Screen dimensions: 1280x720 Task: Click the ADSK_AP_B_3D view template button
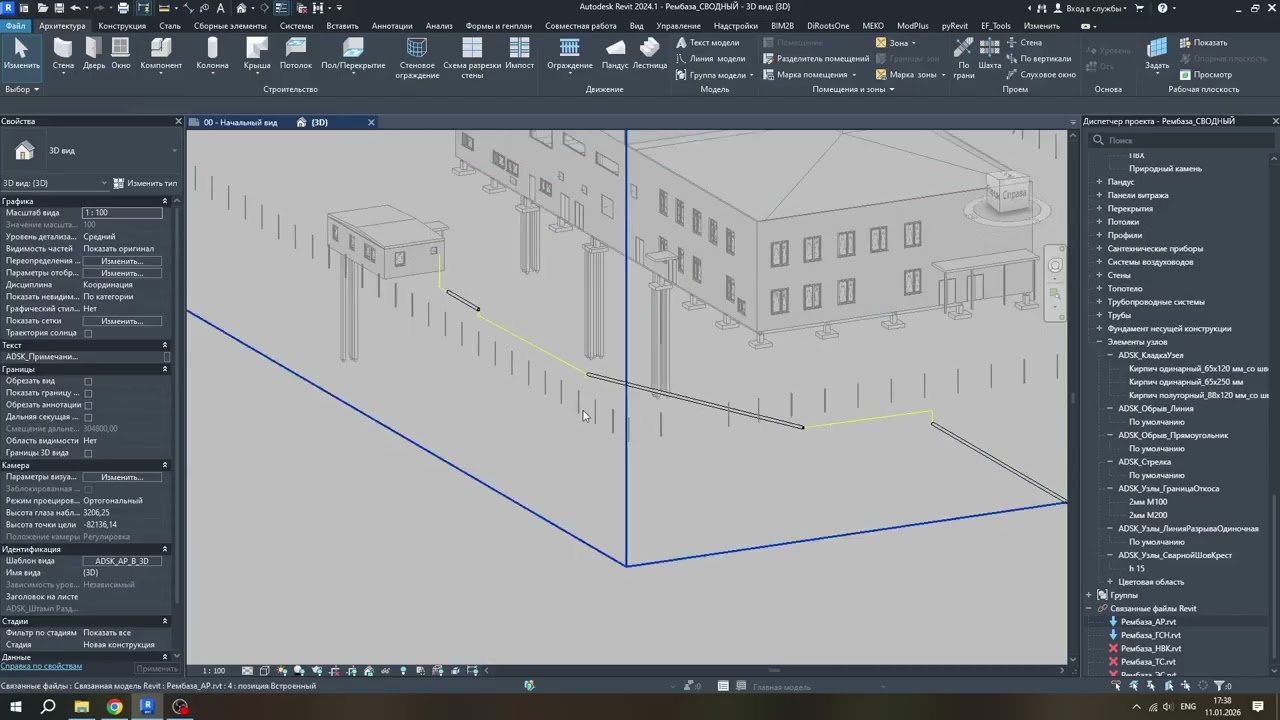coord(122,561)
